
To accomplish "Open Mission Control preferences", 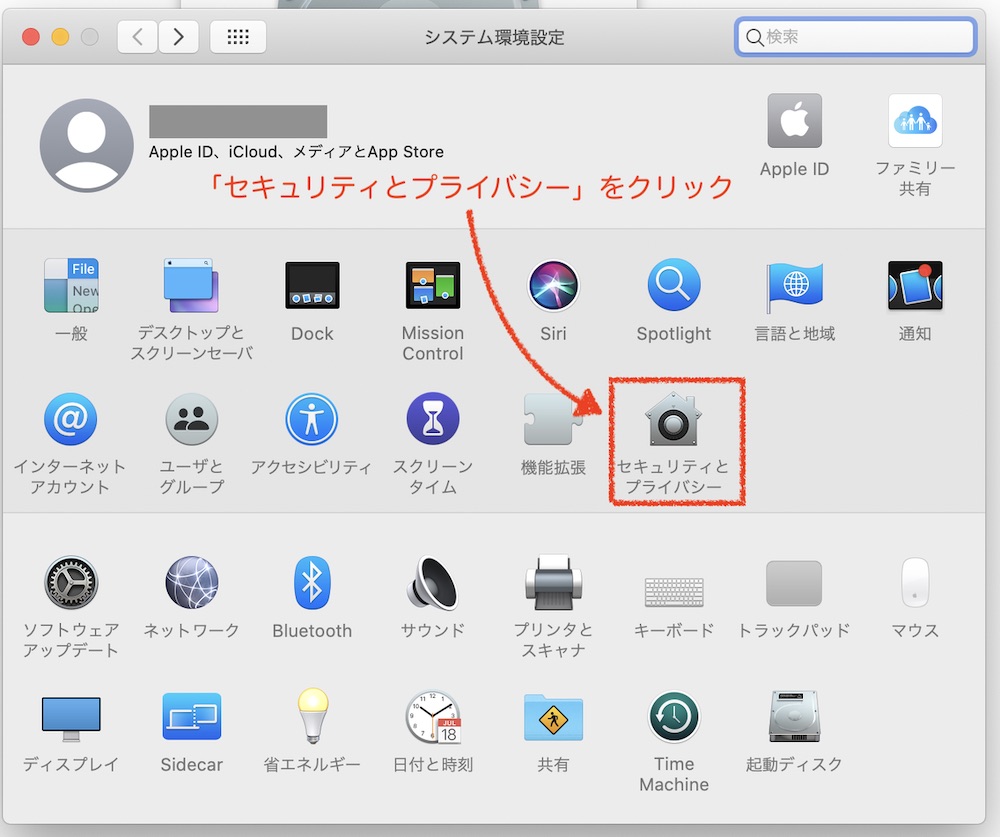I will point(432,285).
